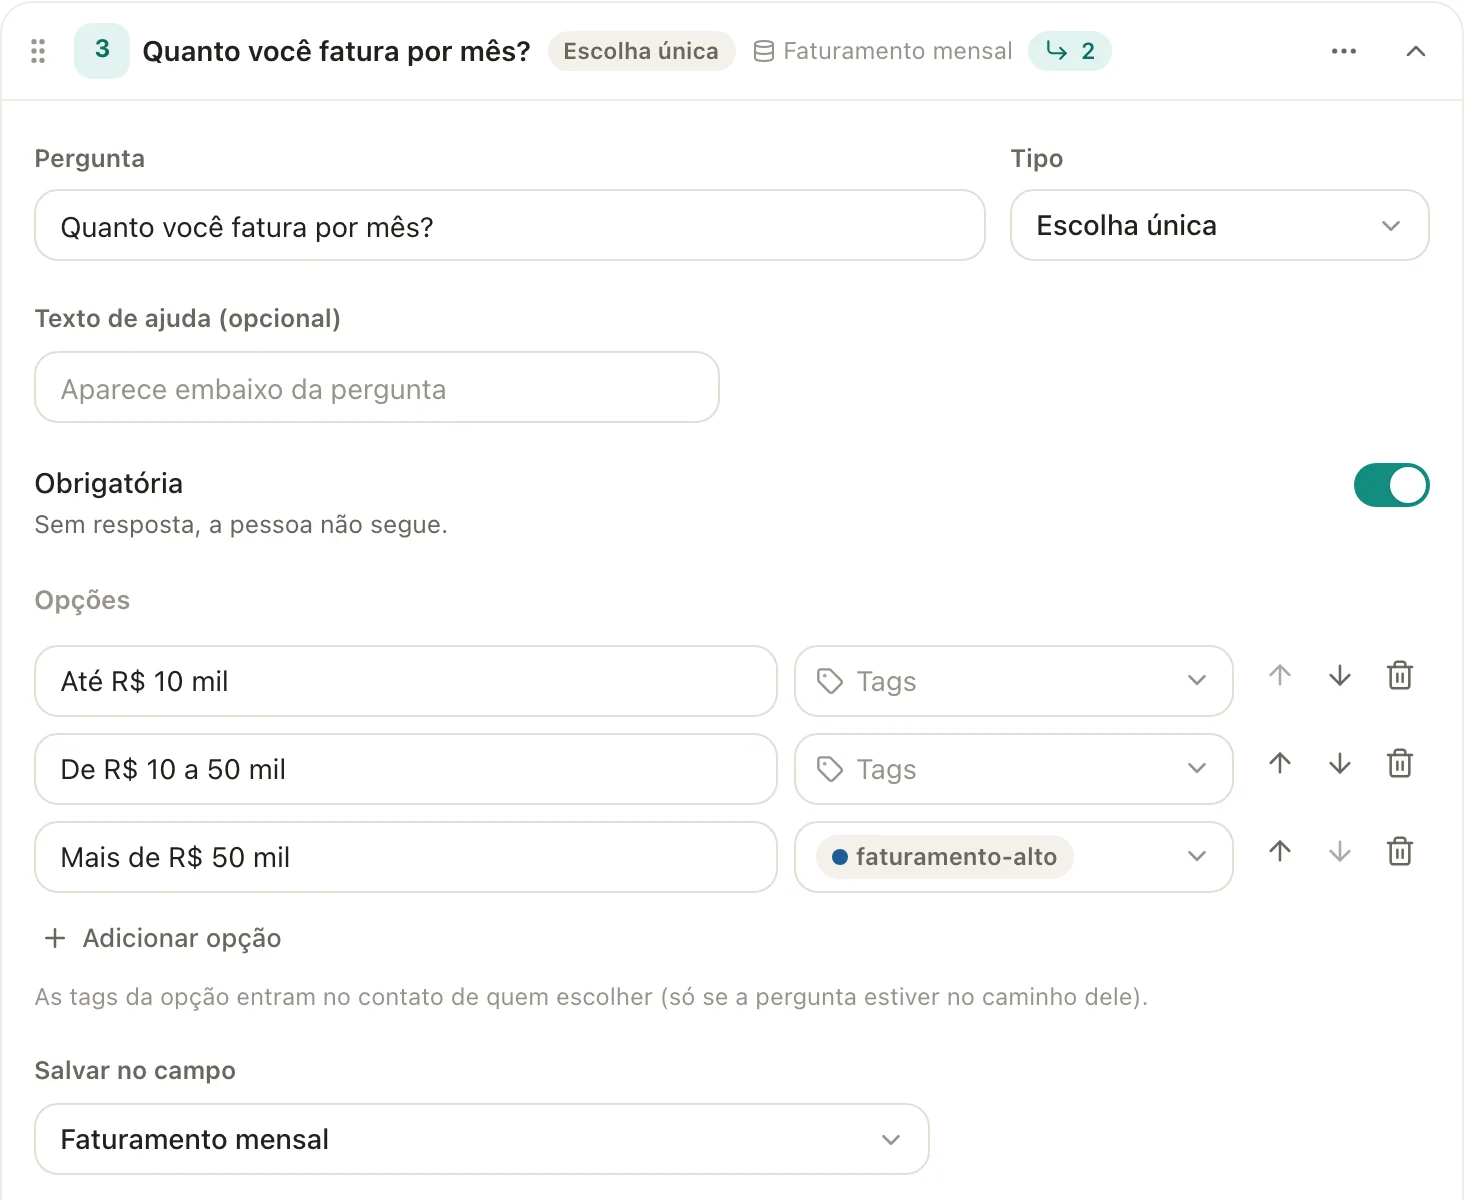This screenshot has width=1464, height=1200.
Task: Delete the 'Até R$ 10 mil' option
Action: click(1400, 676)
